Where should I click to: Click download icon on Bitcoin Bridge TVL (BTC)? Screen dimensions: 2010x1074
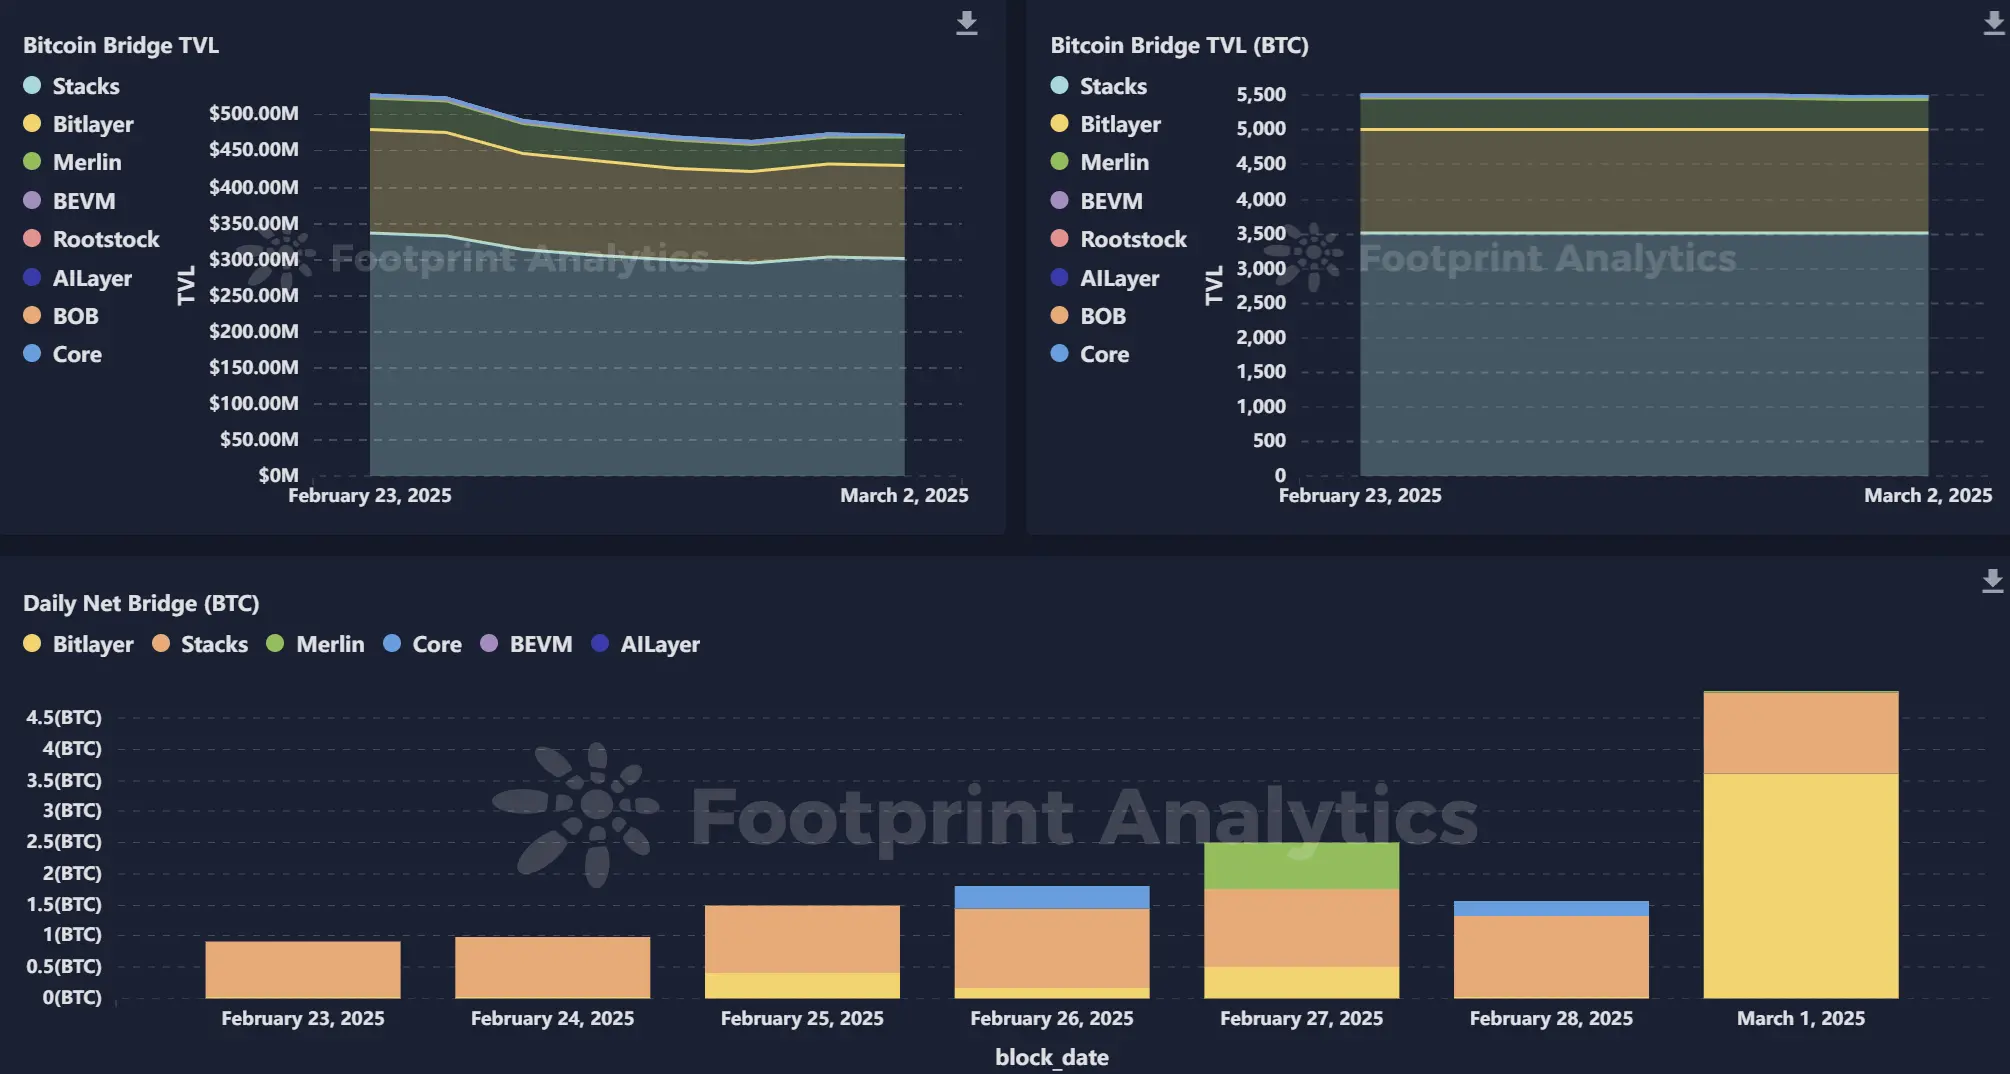tap(1993, 23)
